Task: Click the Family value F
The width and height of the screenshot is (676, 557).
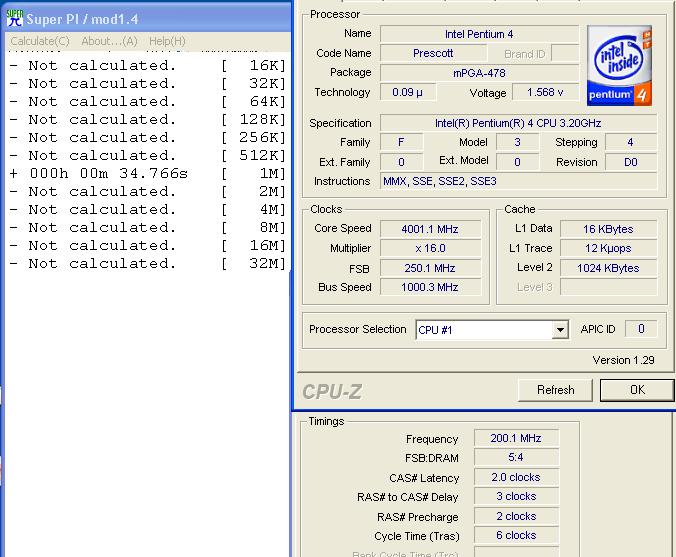Action: tap(401, 142)
